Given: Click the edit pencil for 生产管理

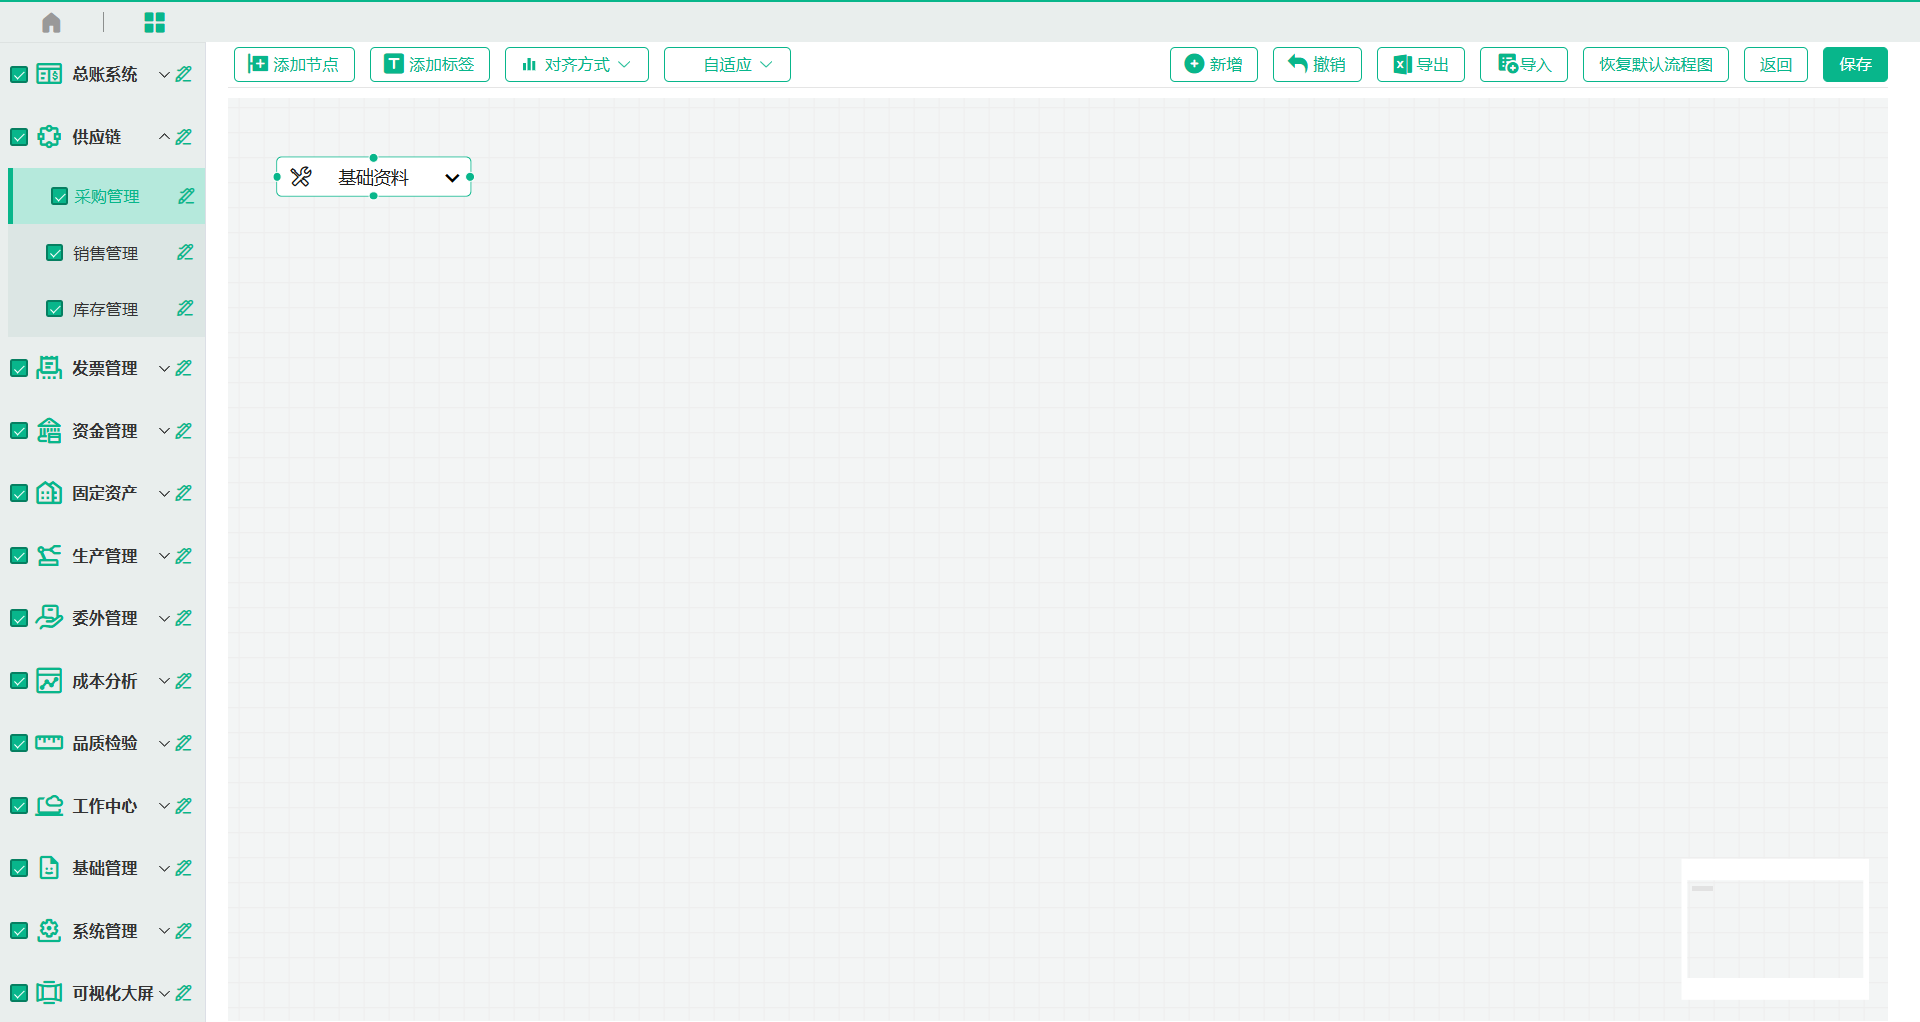Looking at the screenshot, I should pyautogui.click(x=183, y=556).
